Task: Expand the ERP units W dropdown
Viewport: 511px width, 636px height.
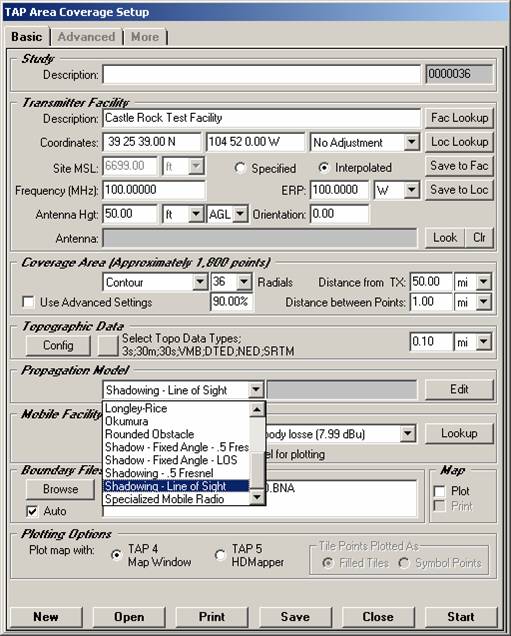Action: [411, 190]
